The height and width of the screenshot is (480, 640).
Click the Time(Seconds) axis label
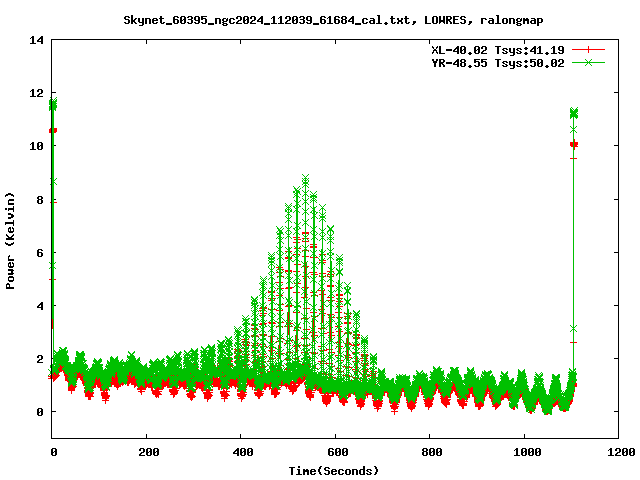pos(333,471)
